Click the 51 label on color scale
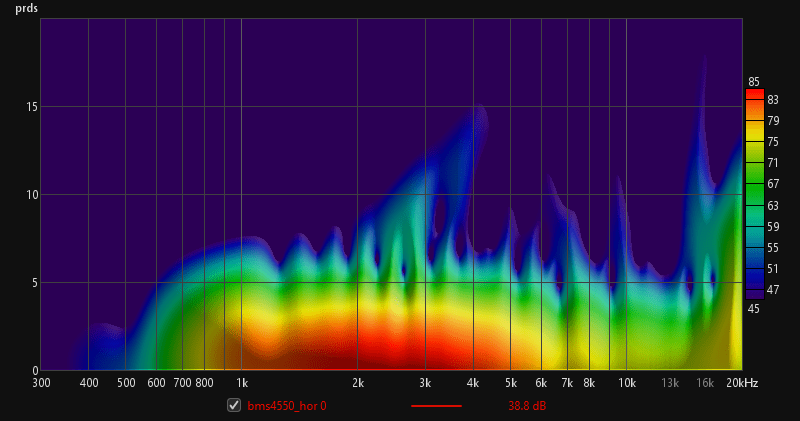This screenshot has height=421, width=800. click(x=773, y=268)
